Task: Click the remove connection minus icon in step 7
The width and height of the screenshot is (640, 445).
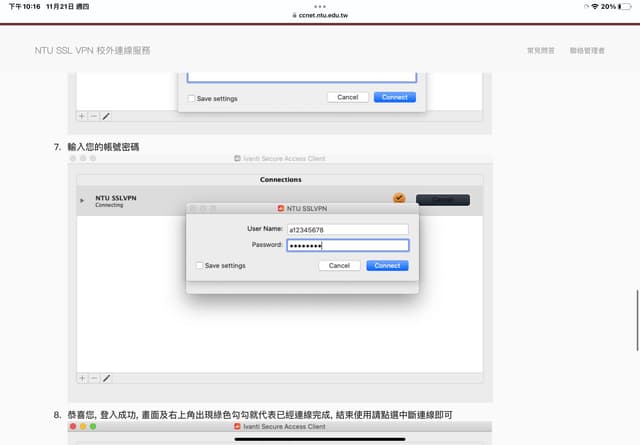Action: point(94,378)
